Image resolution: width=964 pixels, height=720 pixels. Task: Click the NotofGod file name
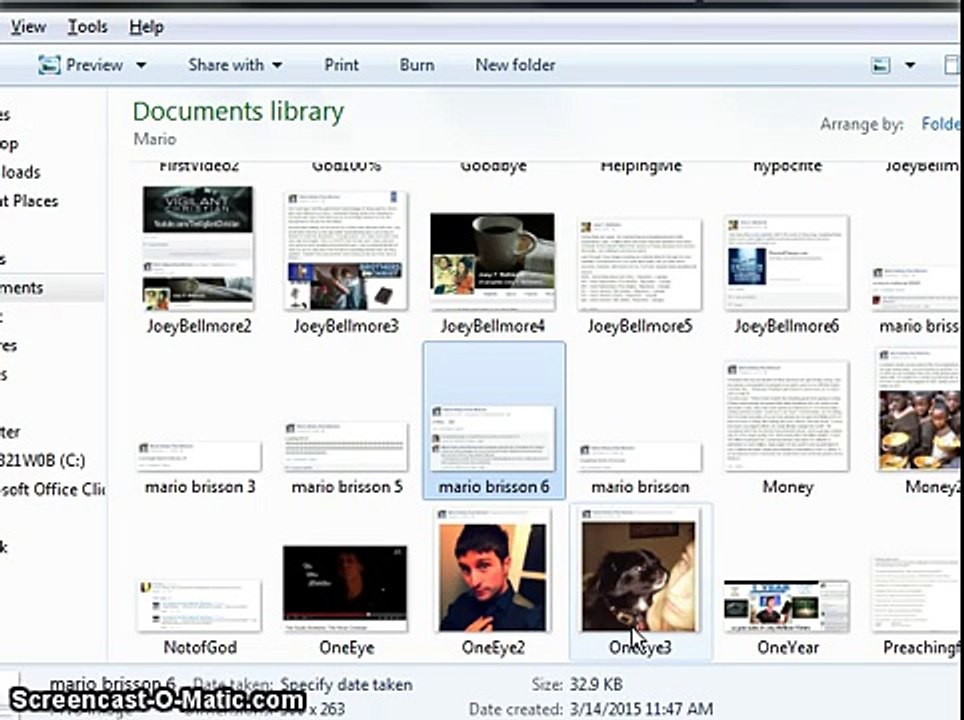200,647
